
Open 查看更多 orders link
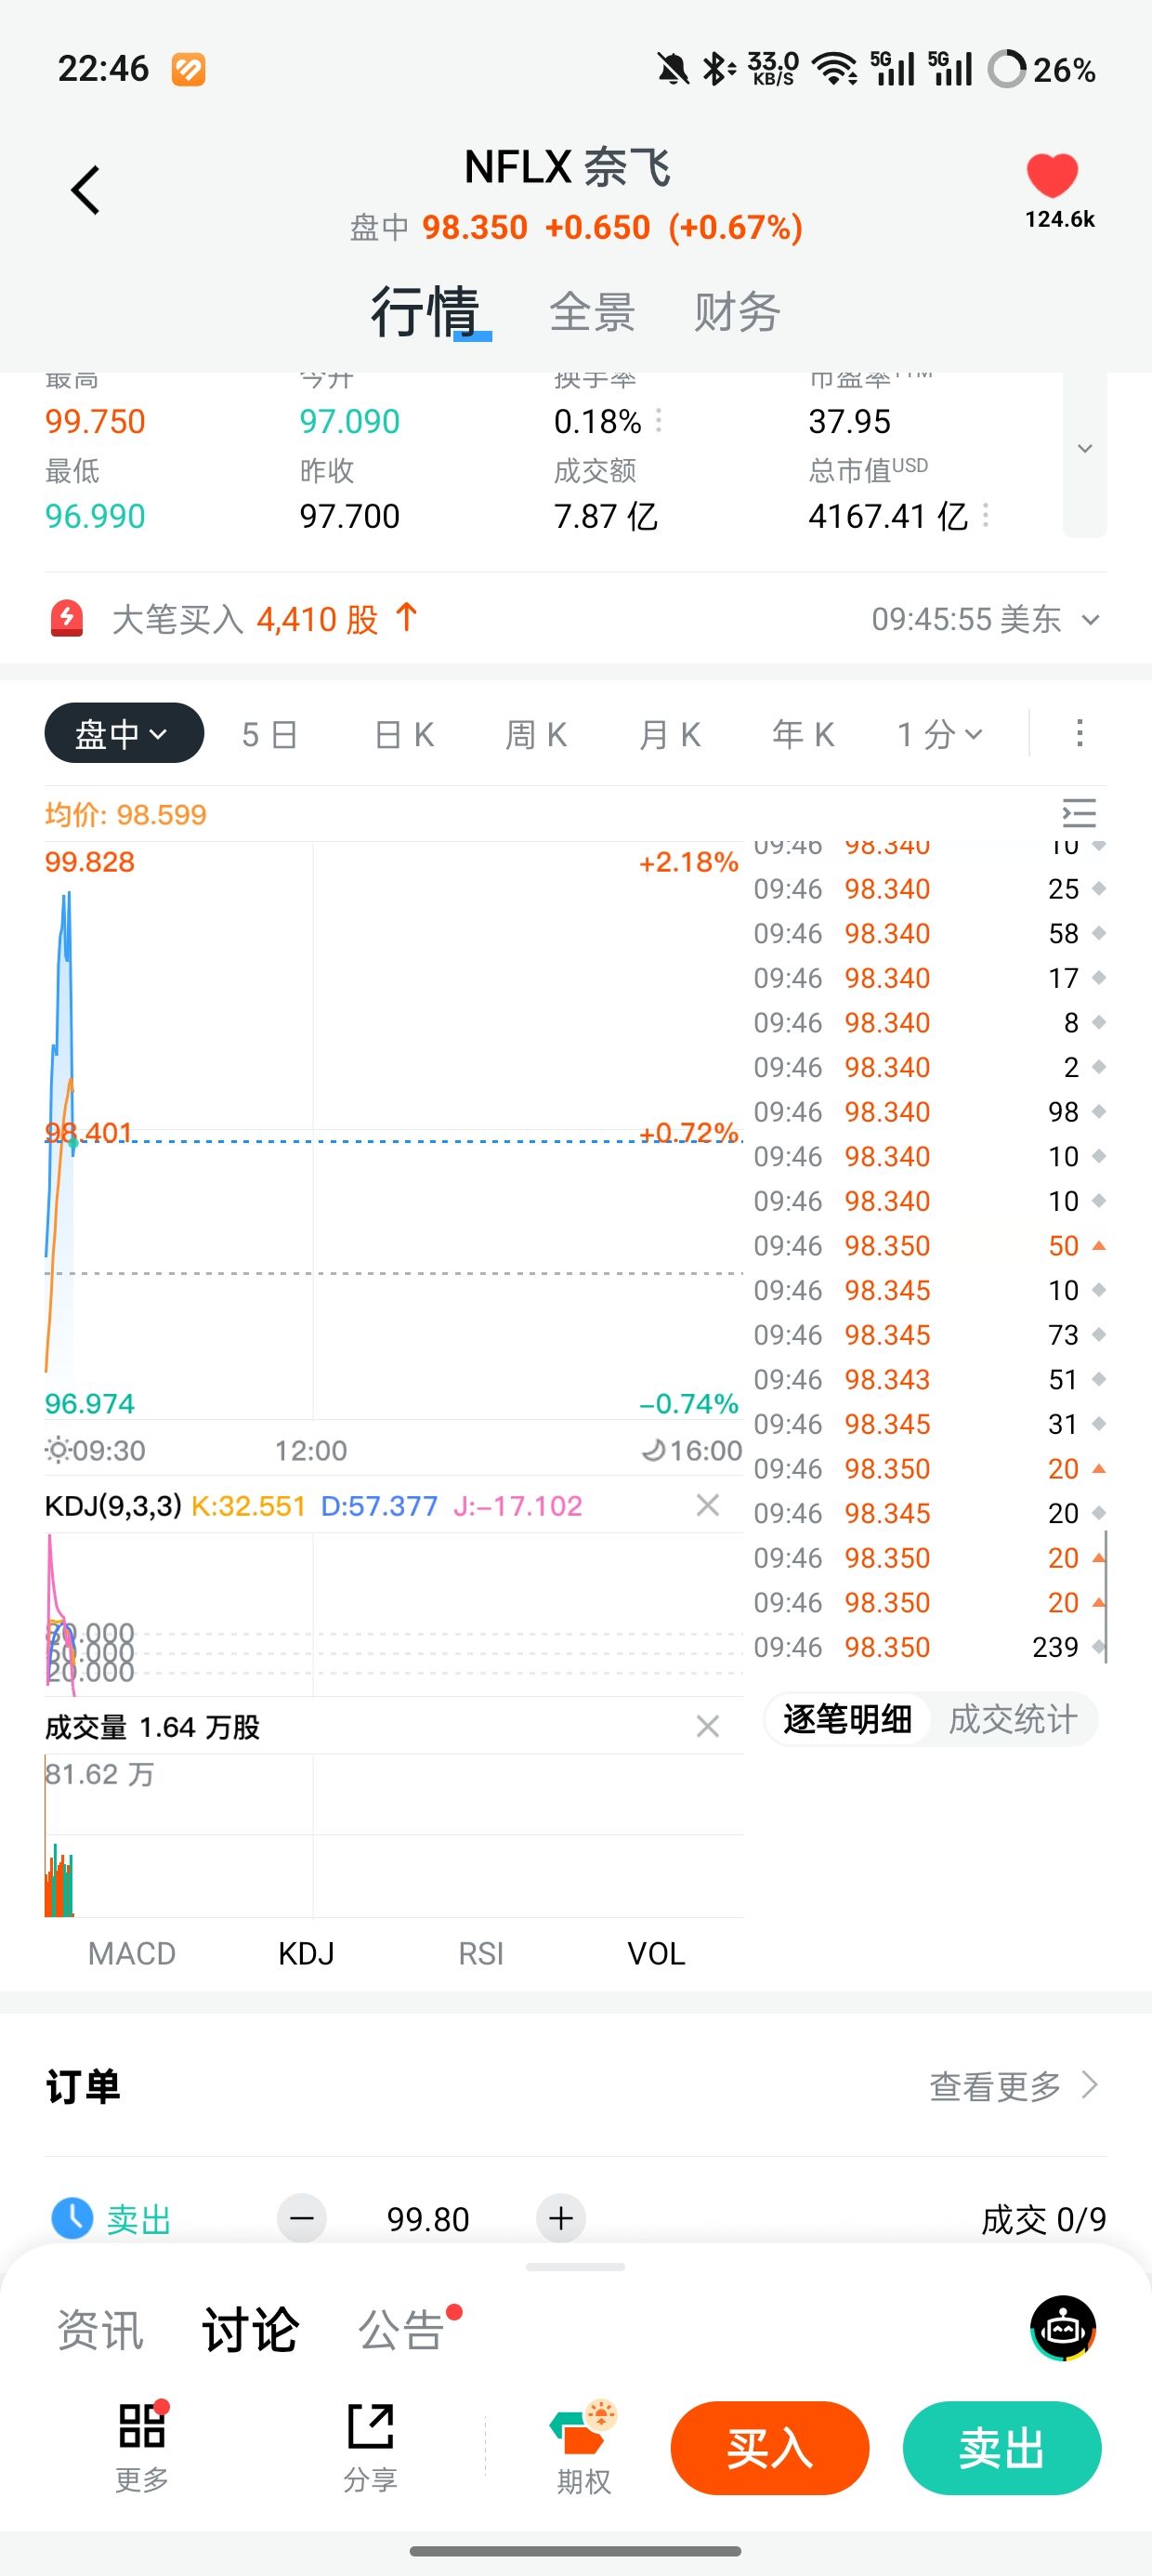[1013, 2086]
